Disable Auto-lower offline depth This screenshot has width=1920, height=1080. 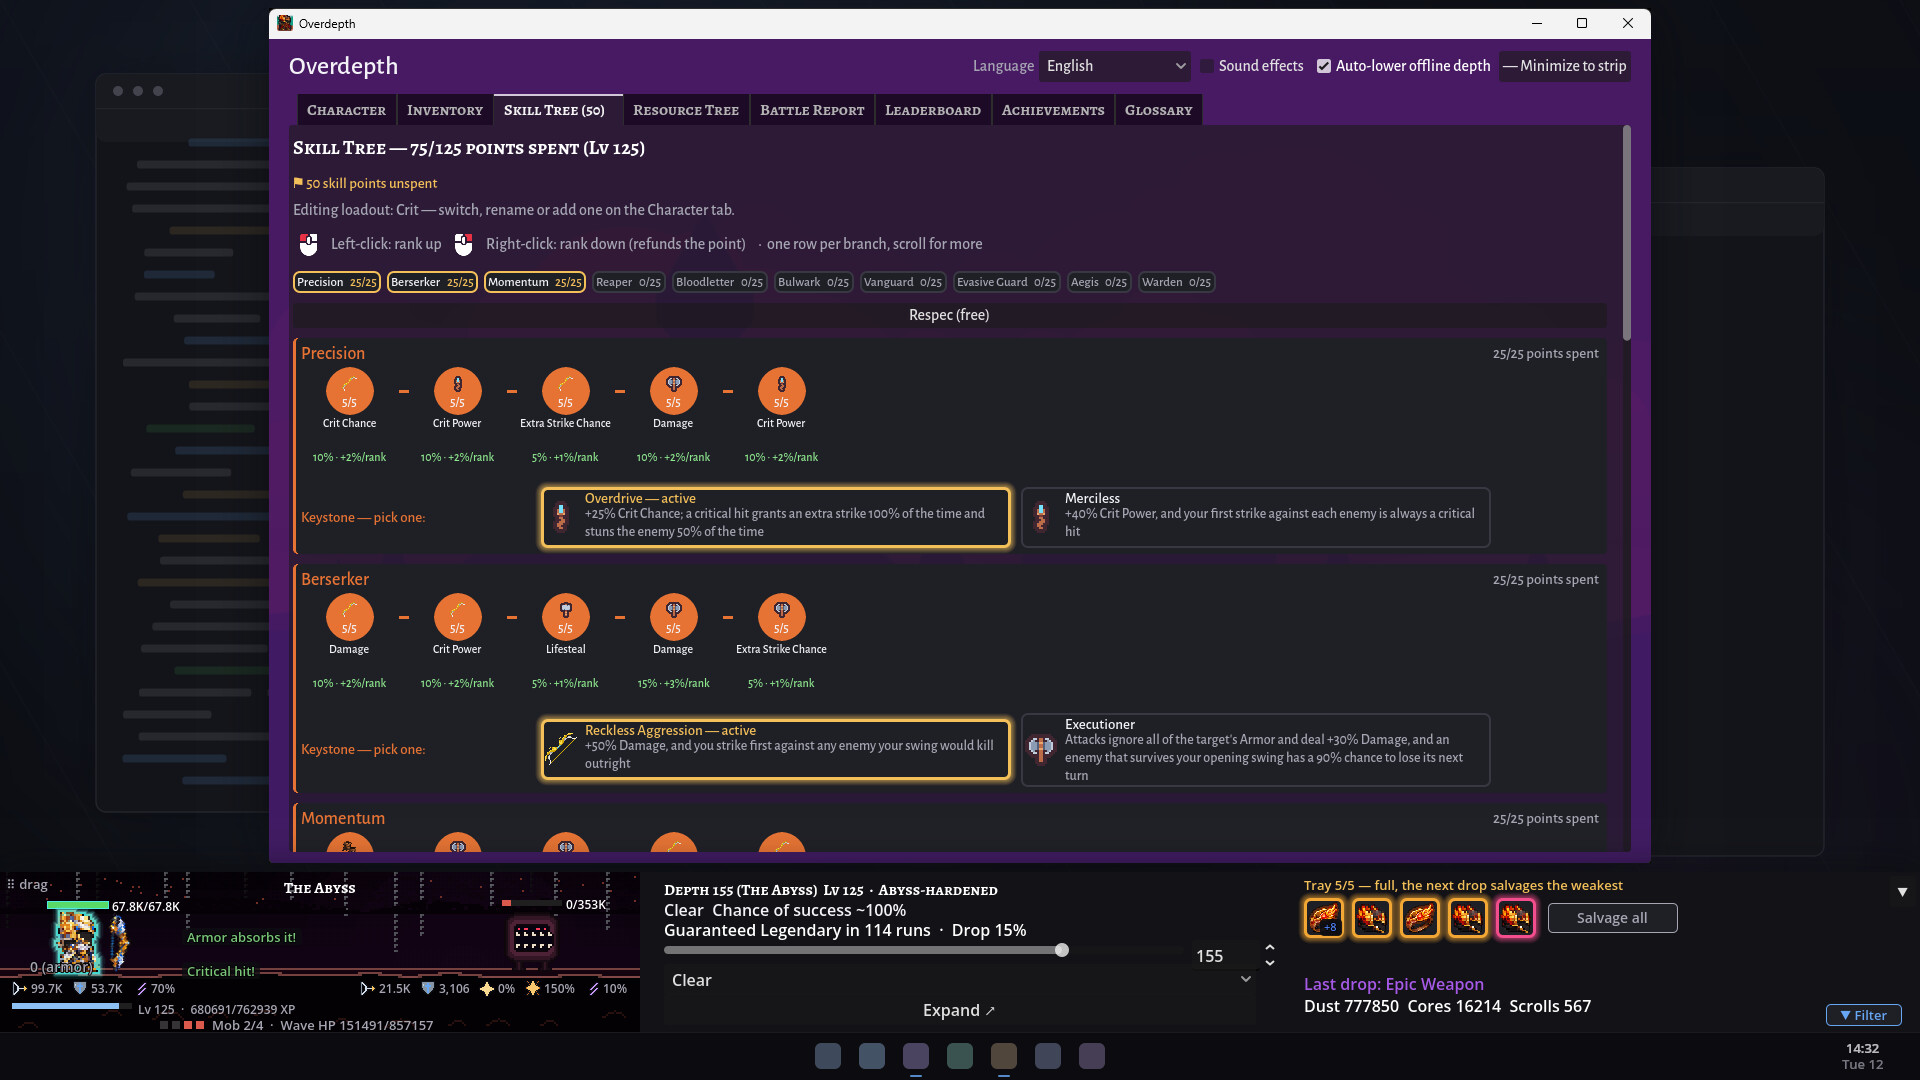pos(1324,66)
